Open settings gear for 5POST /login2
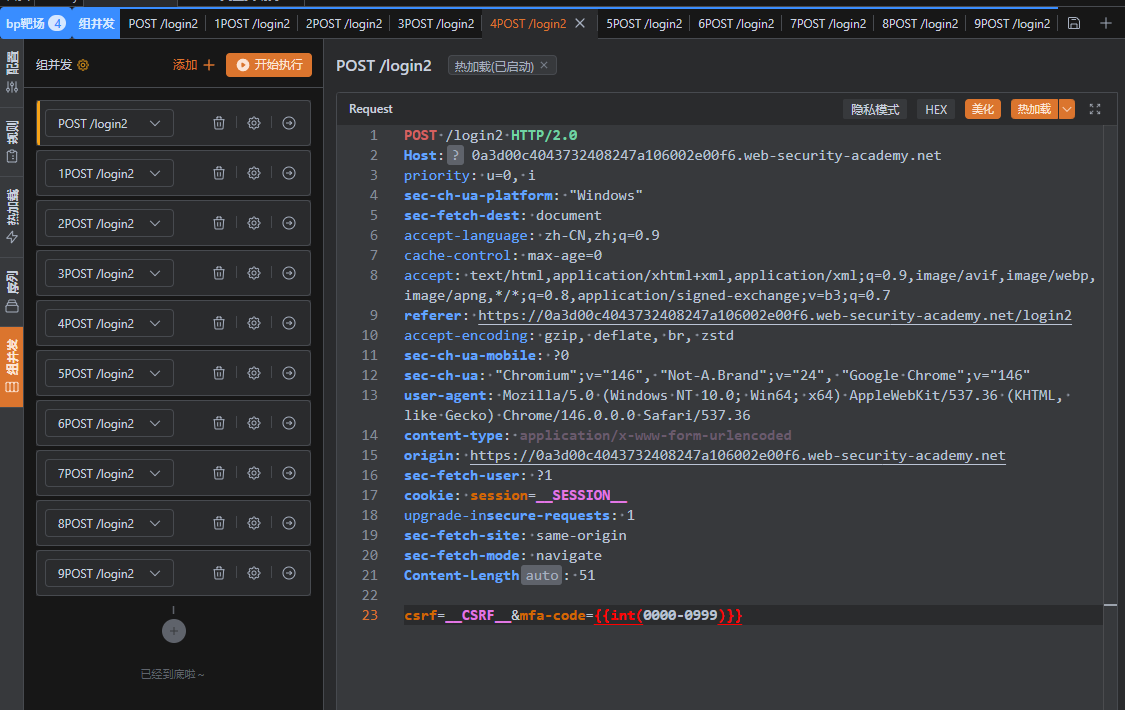The image size is (1125, 710). pos(254,373)
